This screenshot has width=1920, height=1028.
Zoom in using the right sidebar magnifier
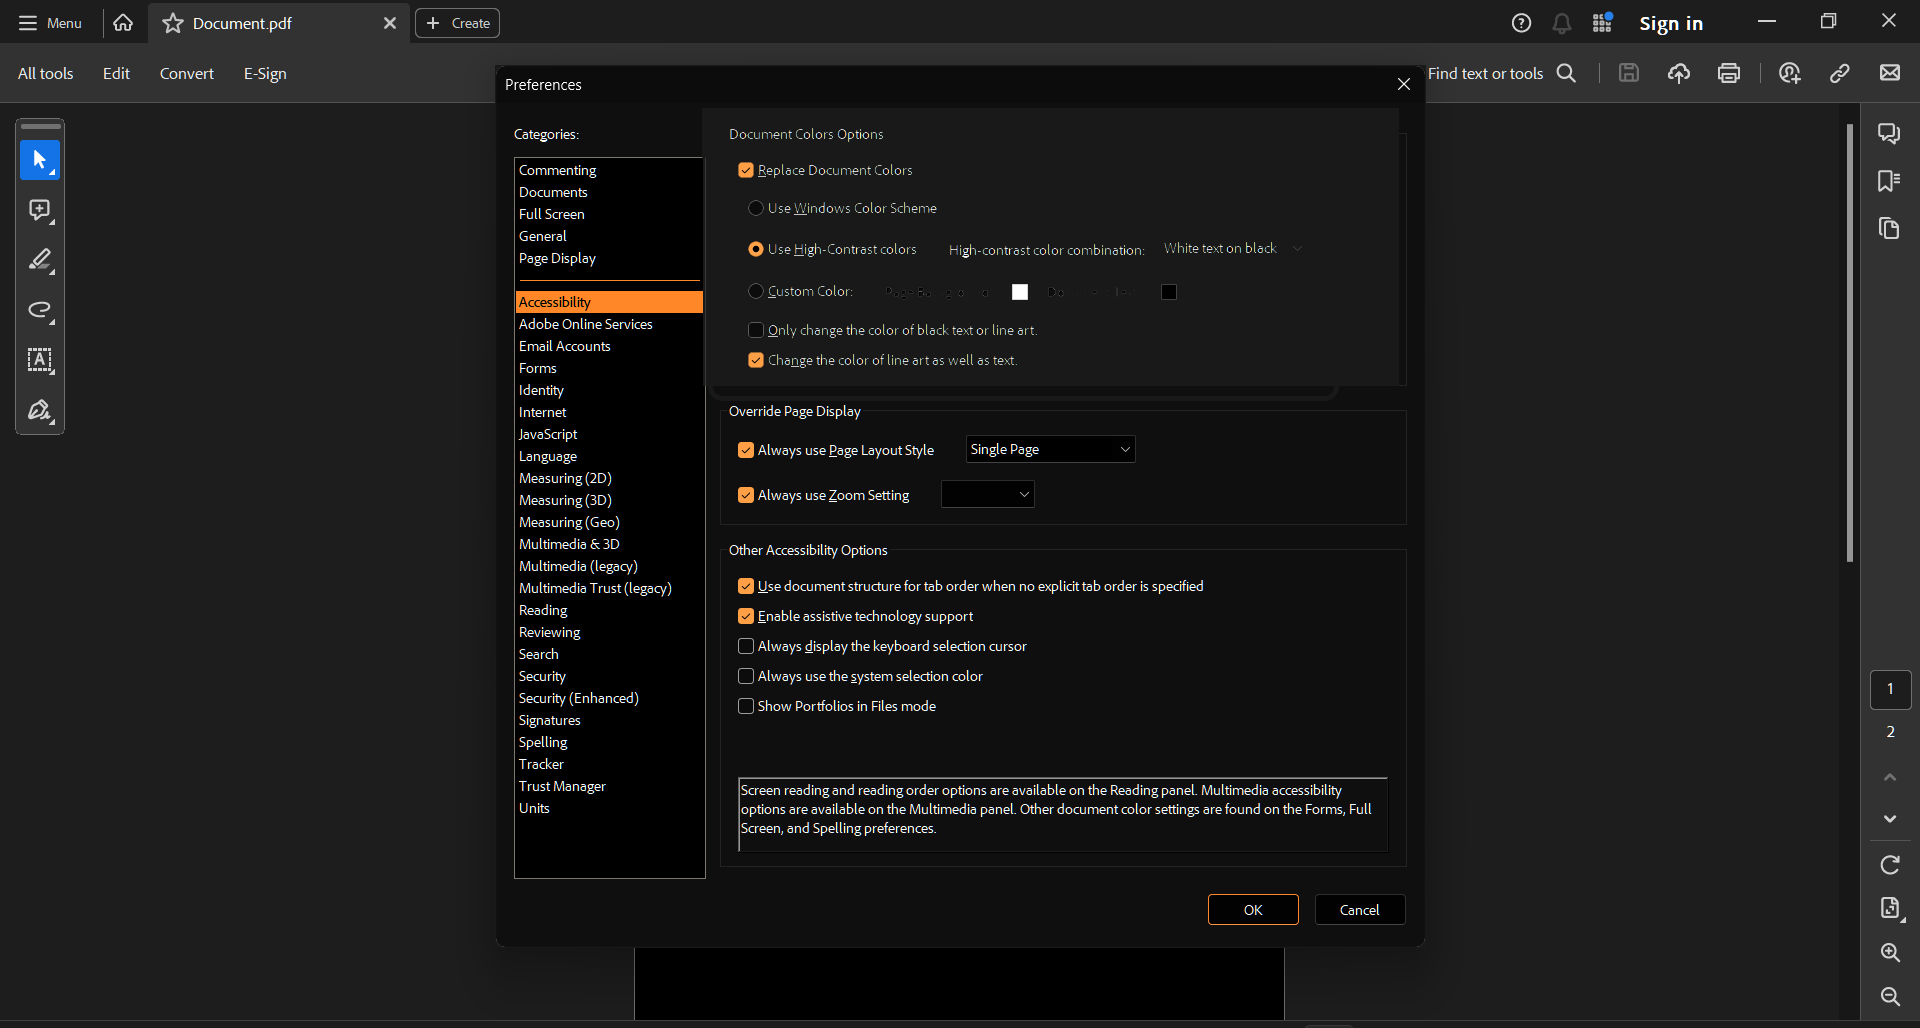tap(1891, 953)
